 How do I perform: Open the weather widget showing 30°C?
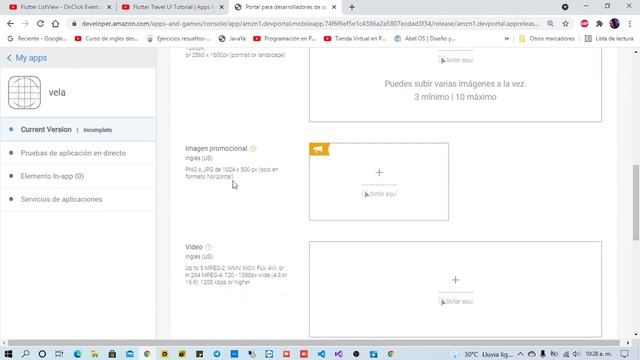tap(483, 354)
